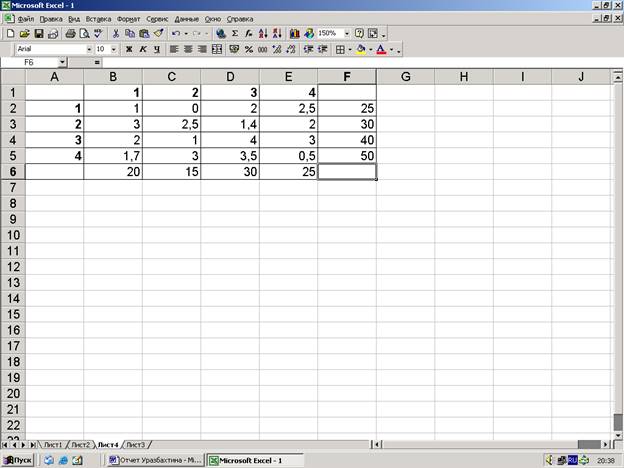Merge and center selected cells

pyautogui.click(x=217, y=49)
